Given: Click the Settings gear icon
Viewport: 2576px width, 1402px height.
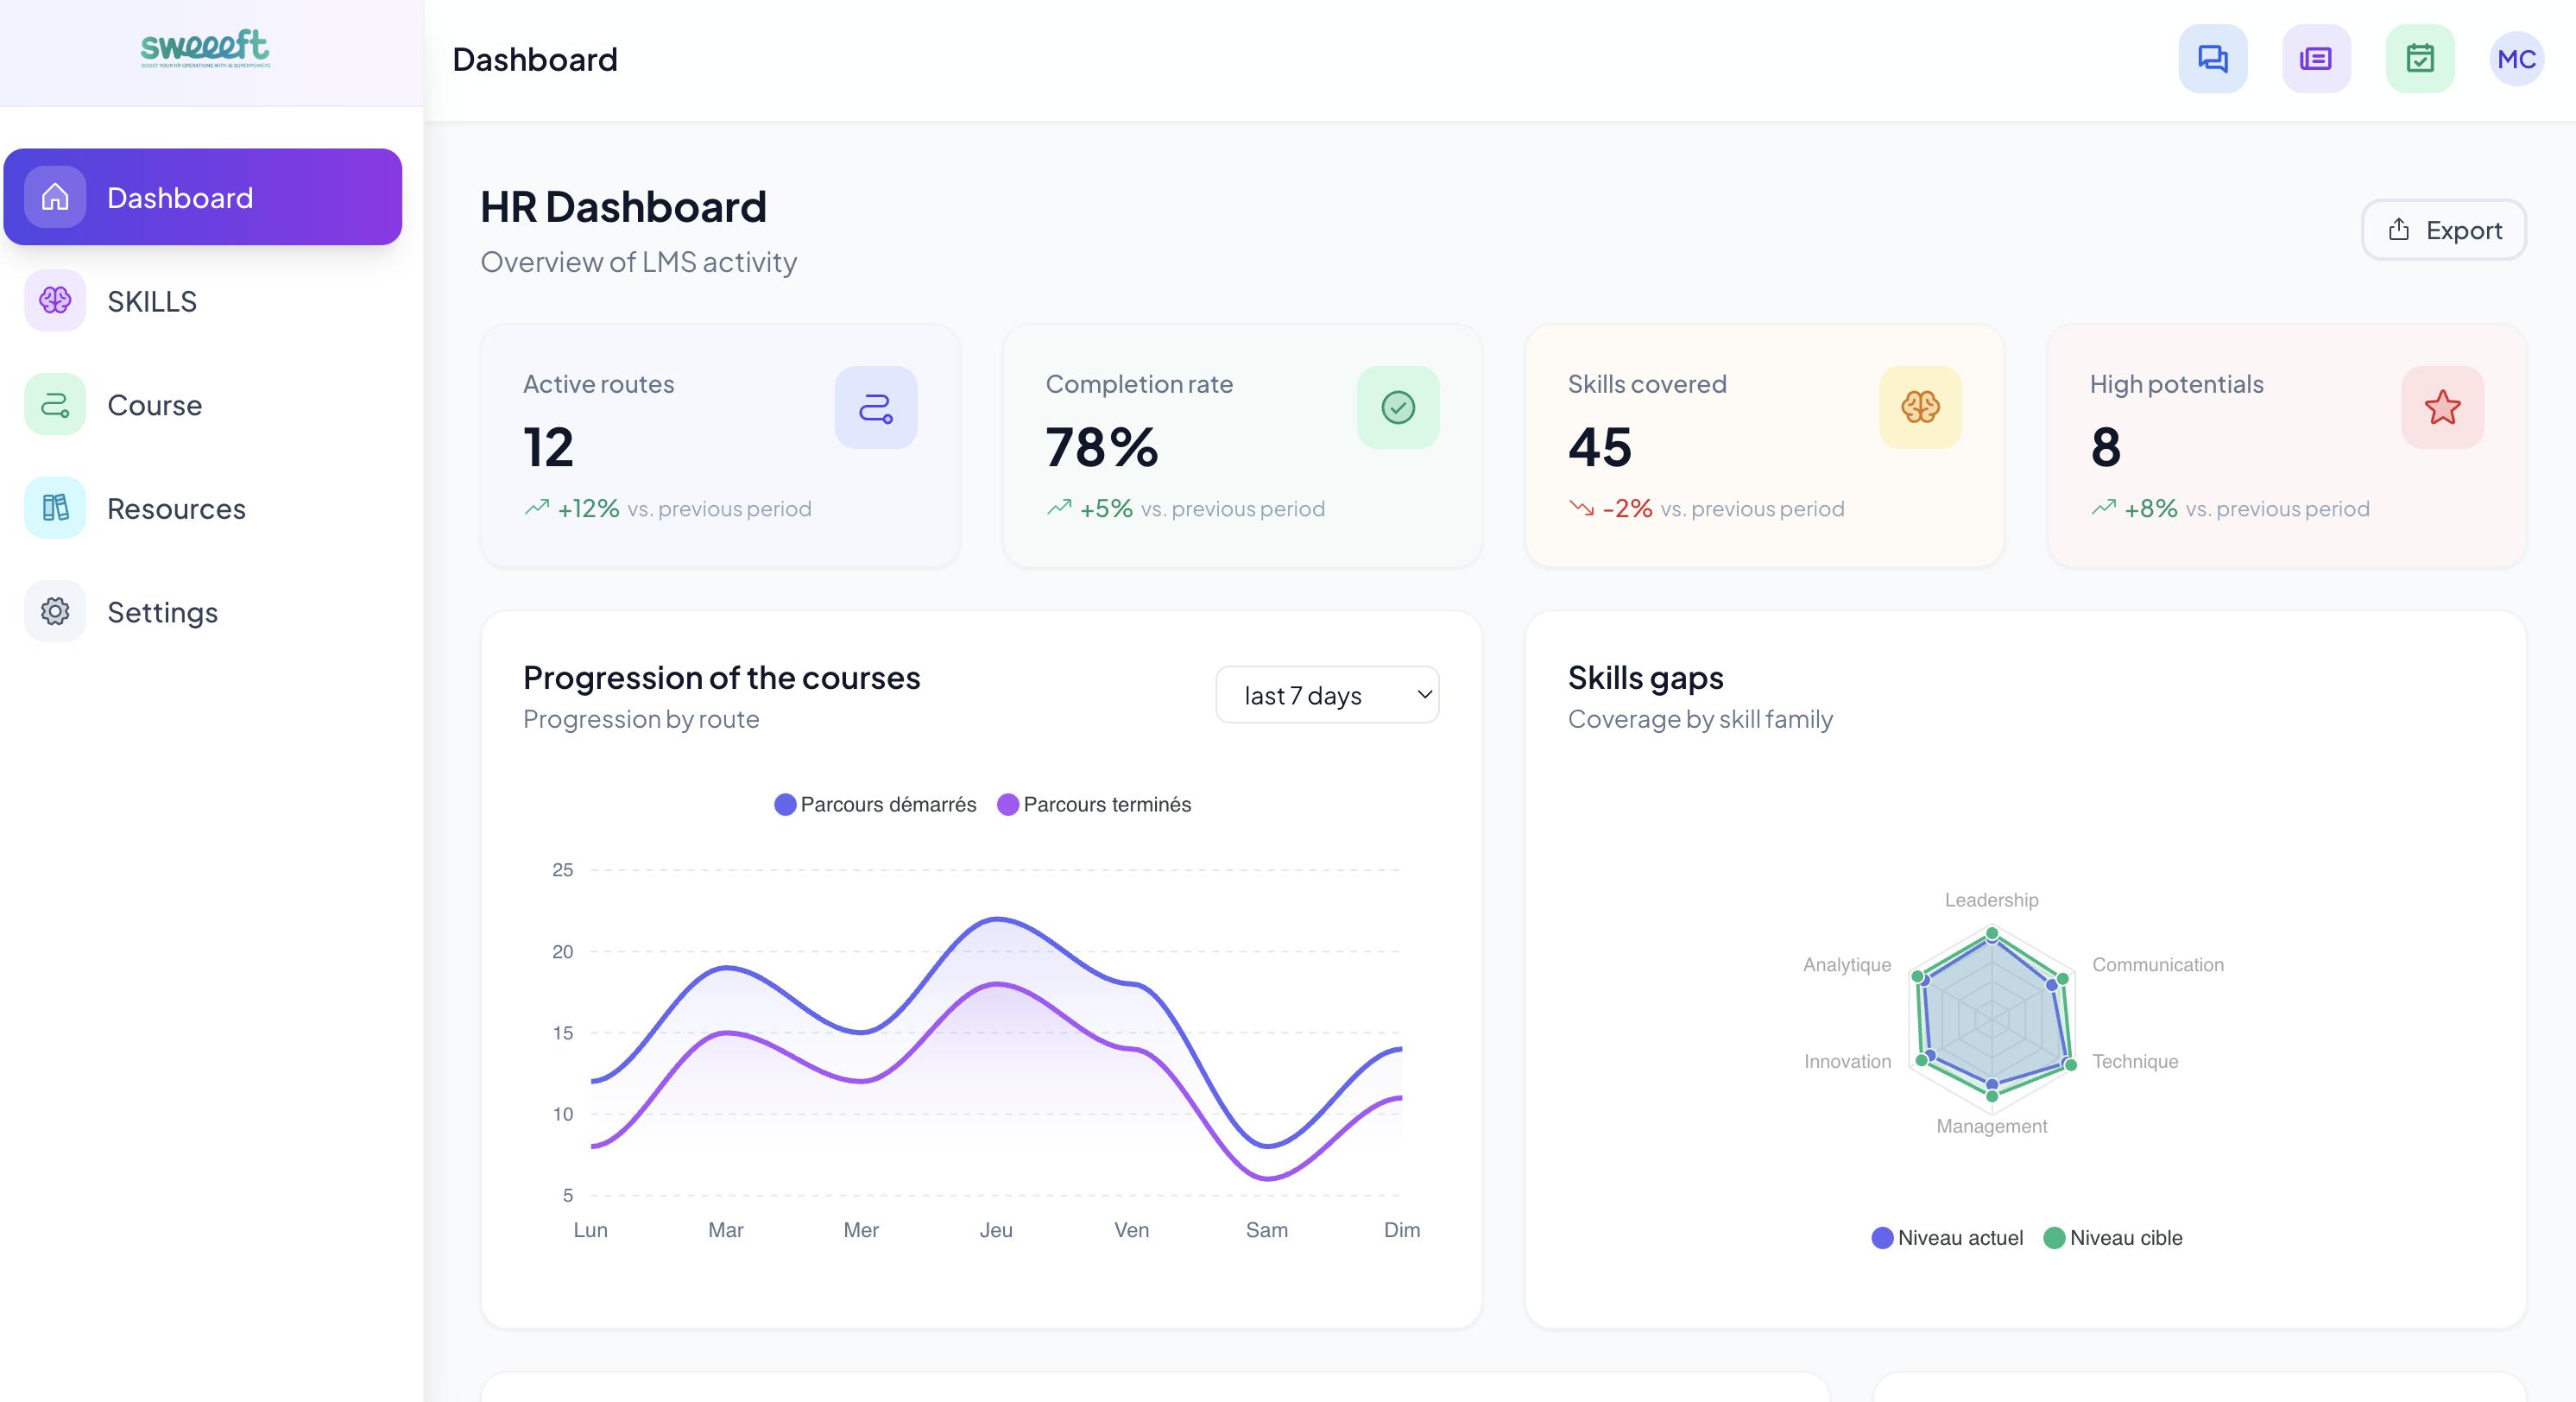Looking at the screenshot, I should coord(54,611).
